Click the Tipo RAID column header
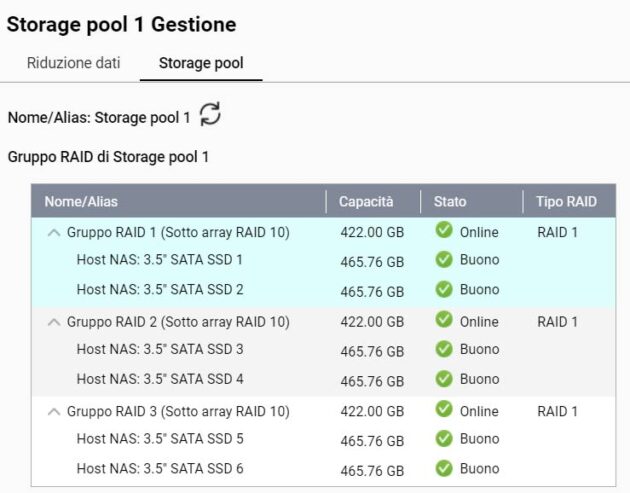The image size is (630, 493). pos(566,202)
